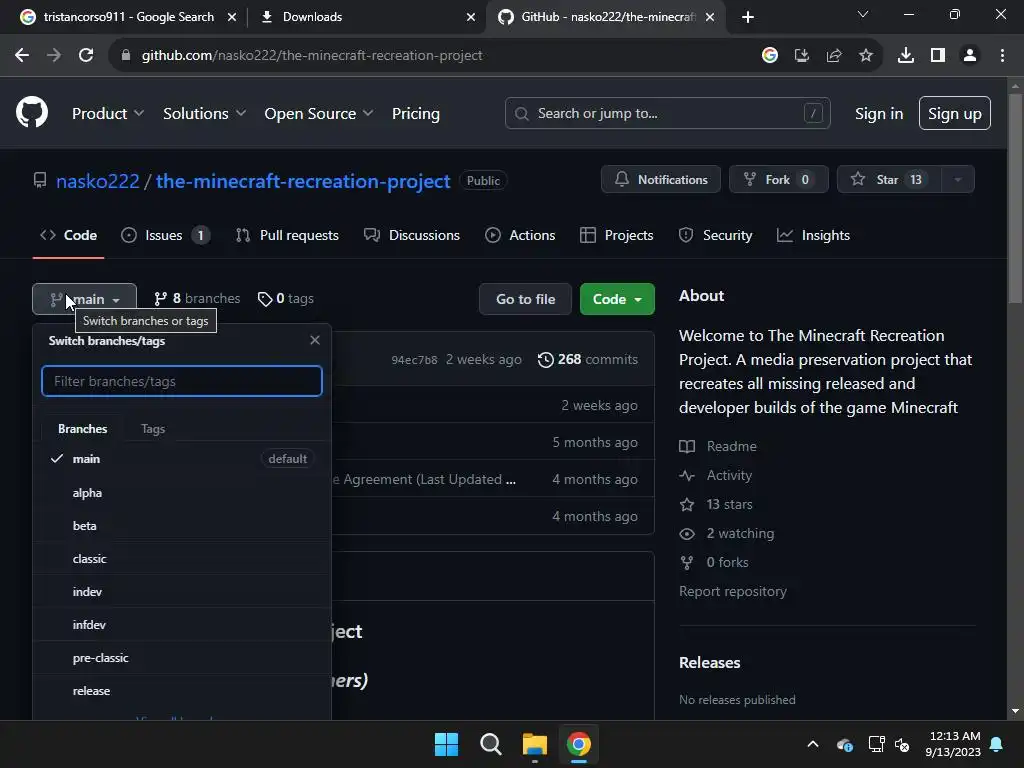Open the Actions tab

[520, 235]
